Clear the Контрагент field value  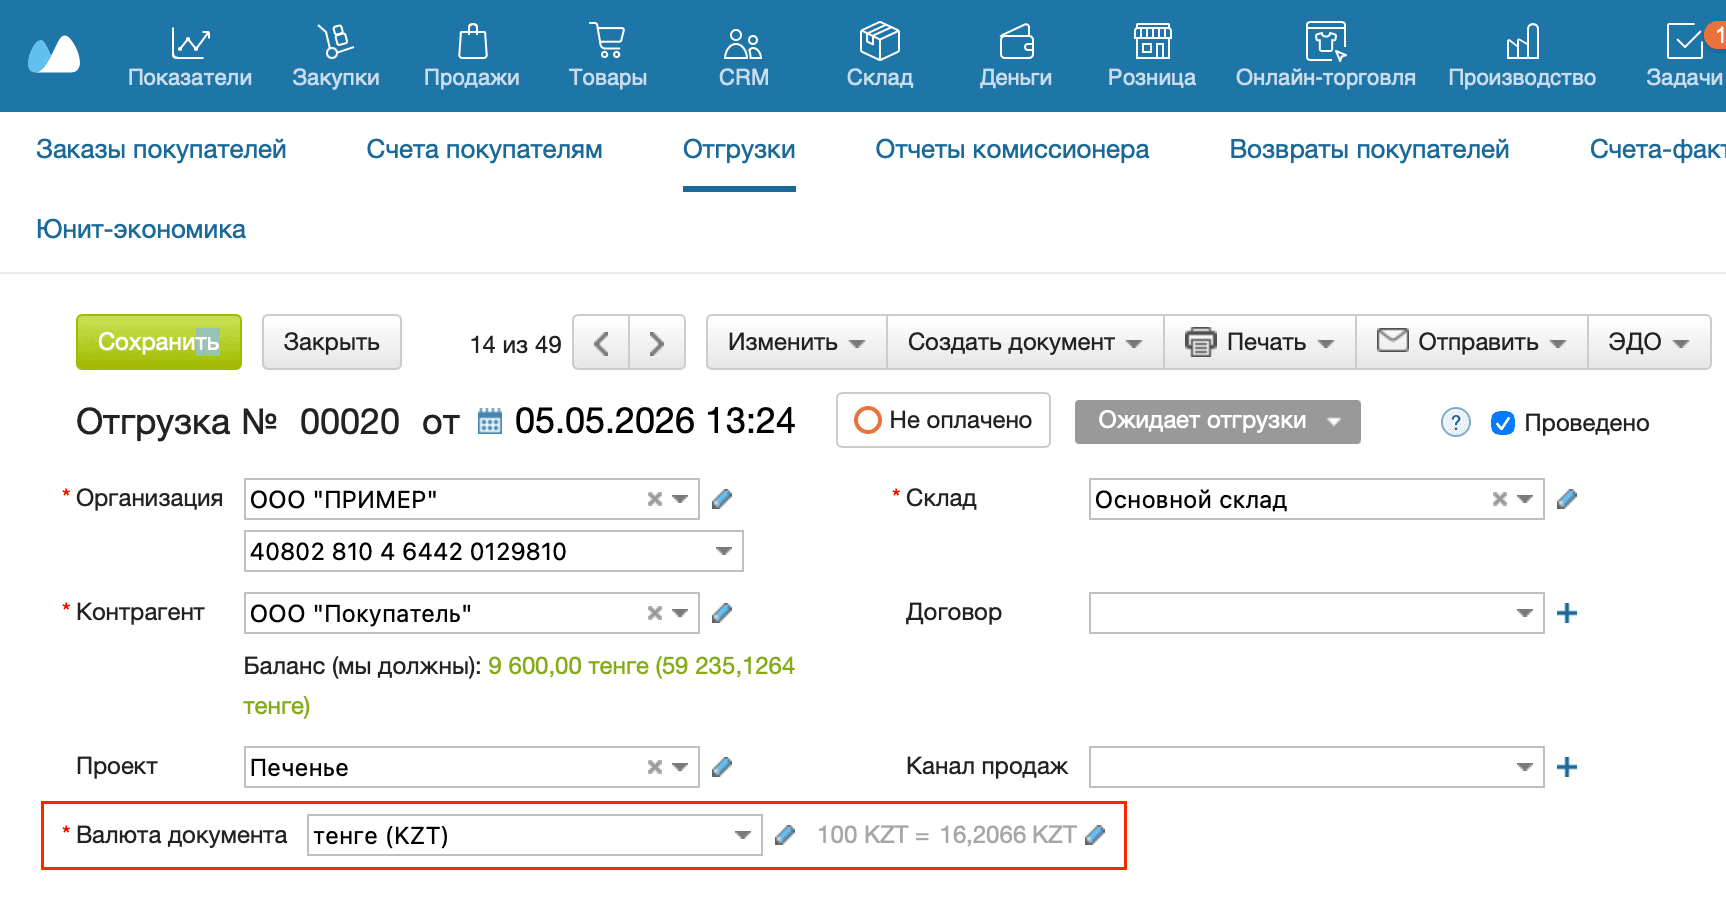click(x=655, y=613)
